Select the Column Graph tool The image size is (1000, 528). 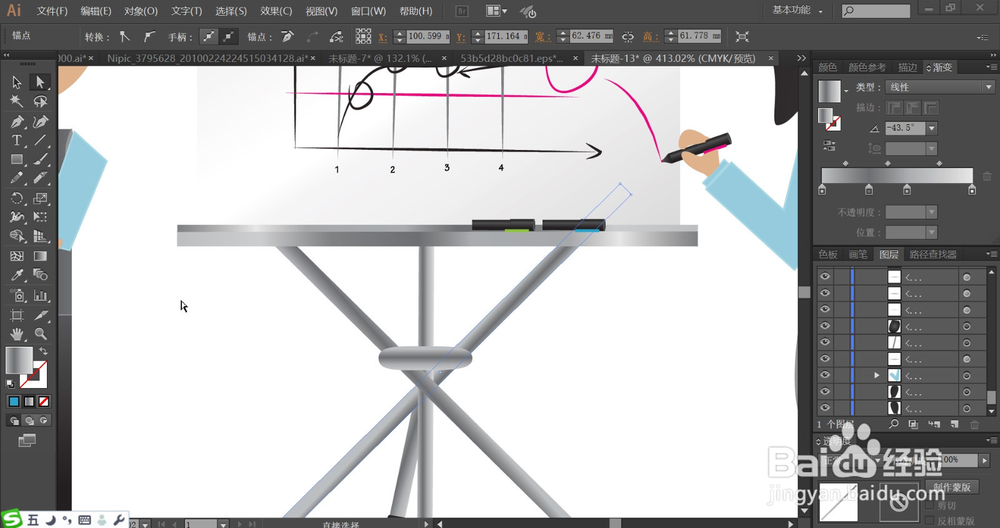(40, 295)
